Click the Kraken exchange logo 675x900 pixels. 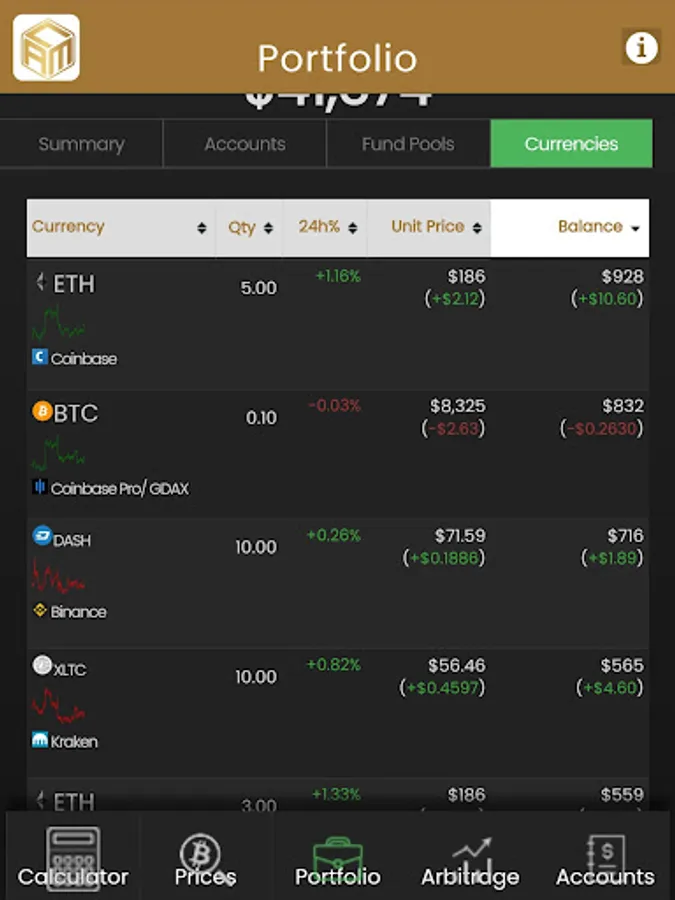tap(40, 740)
